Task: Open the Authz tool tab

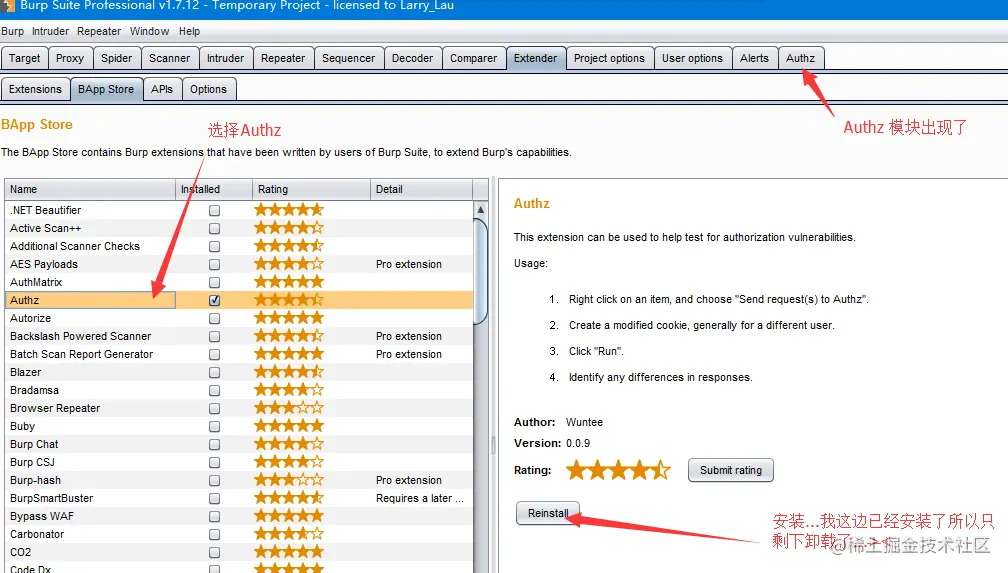Action: click(800, 58)
